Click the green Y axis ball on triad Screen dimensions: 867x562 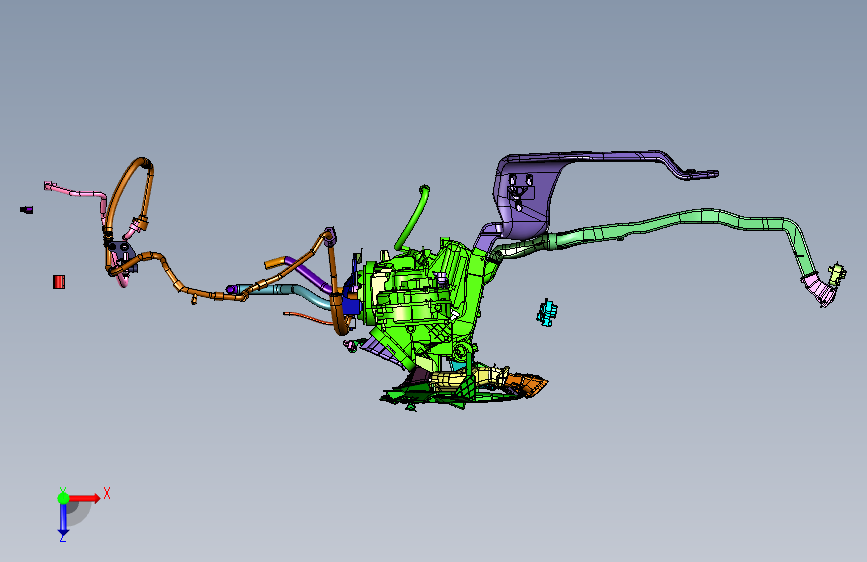click(x=63, y=498)
